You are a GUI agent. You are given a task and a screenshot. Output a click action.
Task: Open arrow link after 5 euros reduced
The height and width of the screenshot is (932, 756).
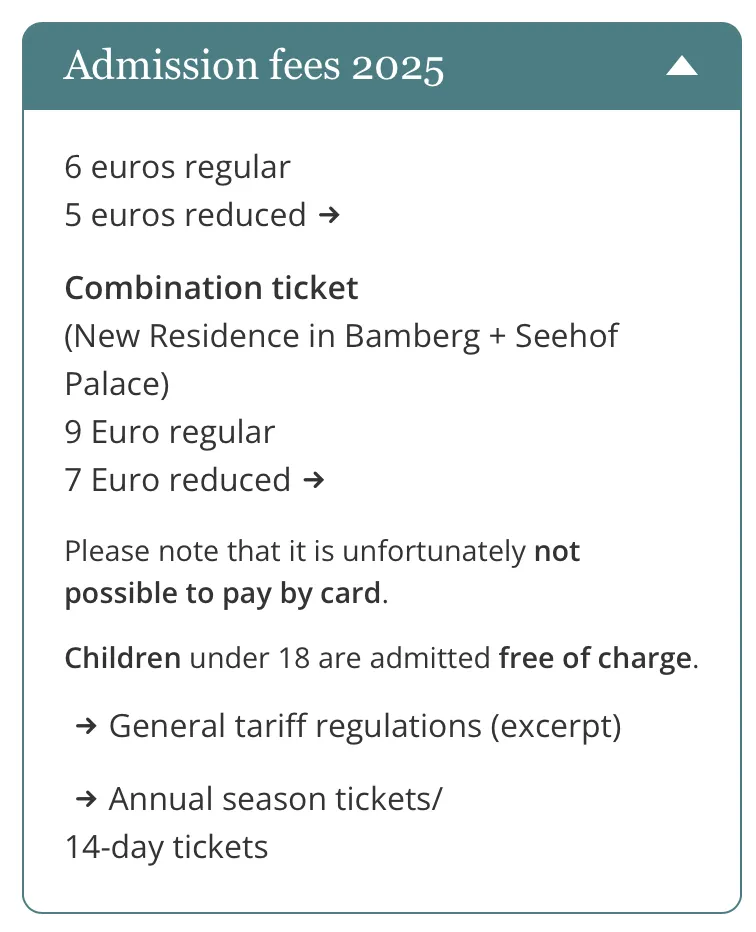coord(329,215)
